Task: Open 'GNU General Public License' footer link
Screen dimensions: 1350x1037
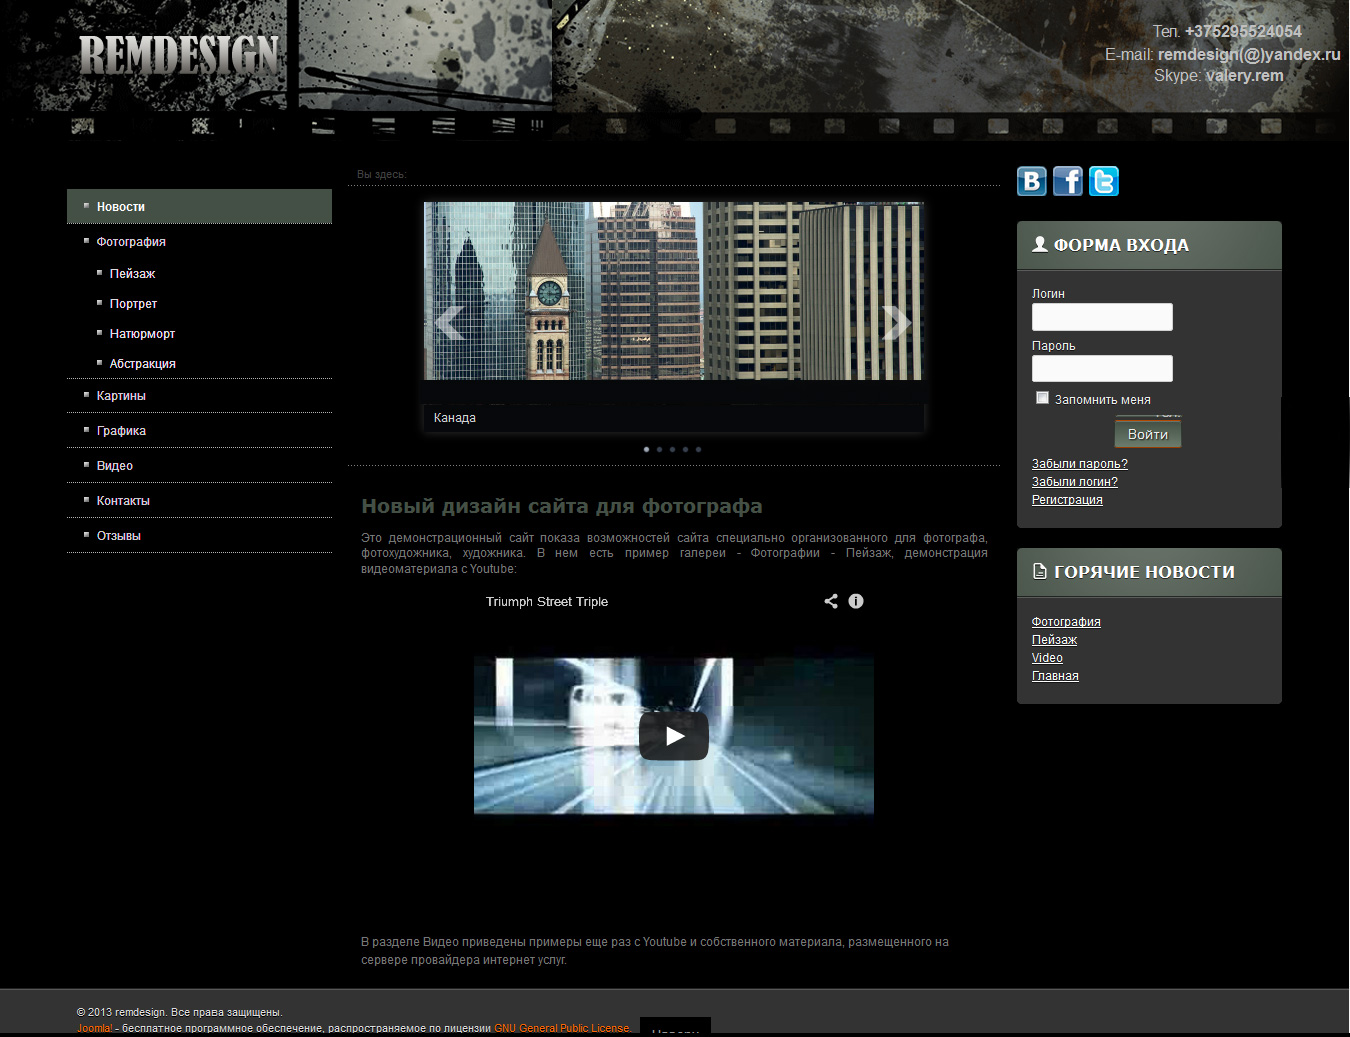Action: [x=563, y=1028]
